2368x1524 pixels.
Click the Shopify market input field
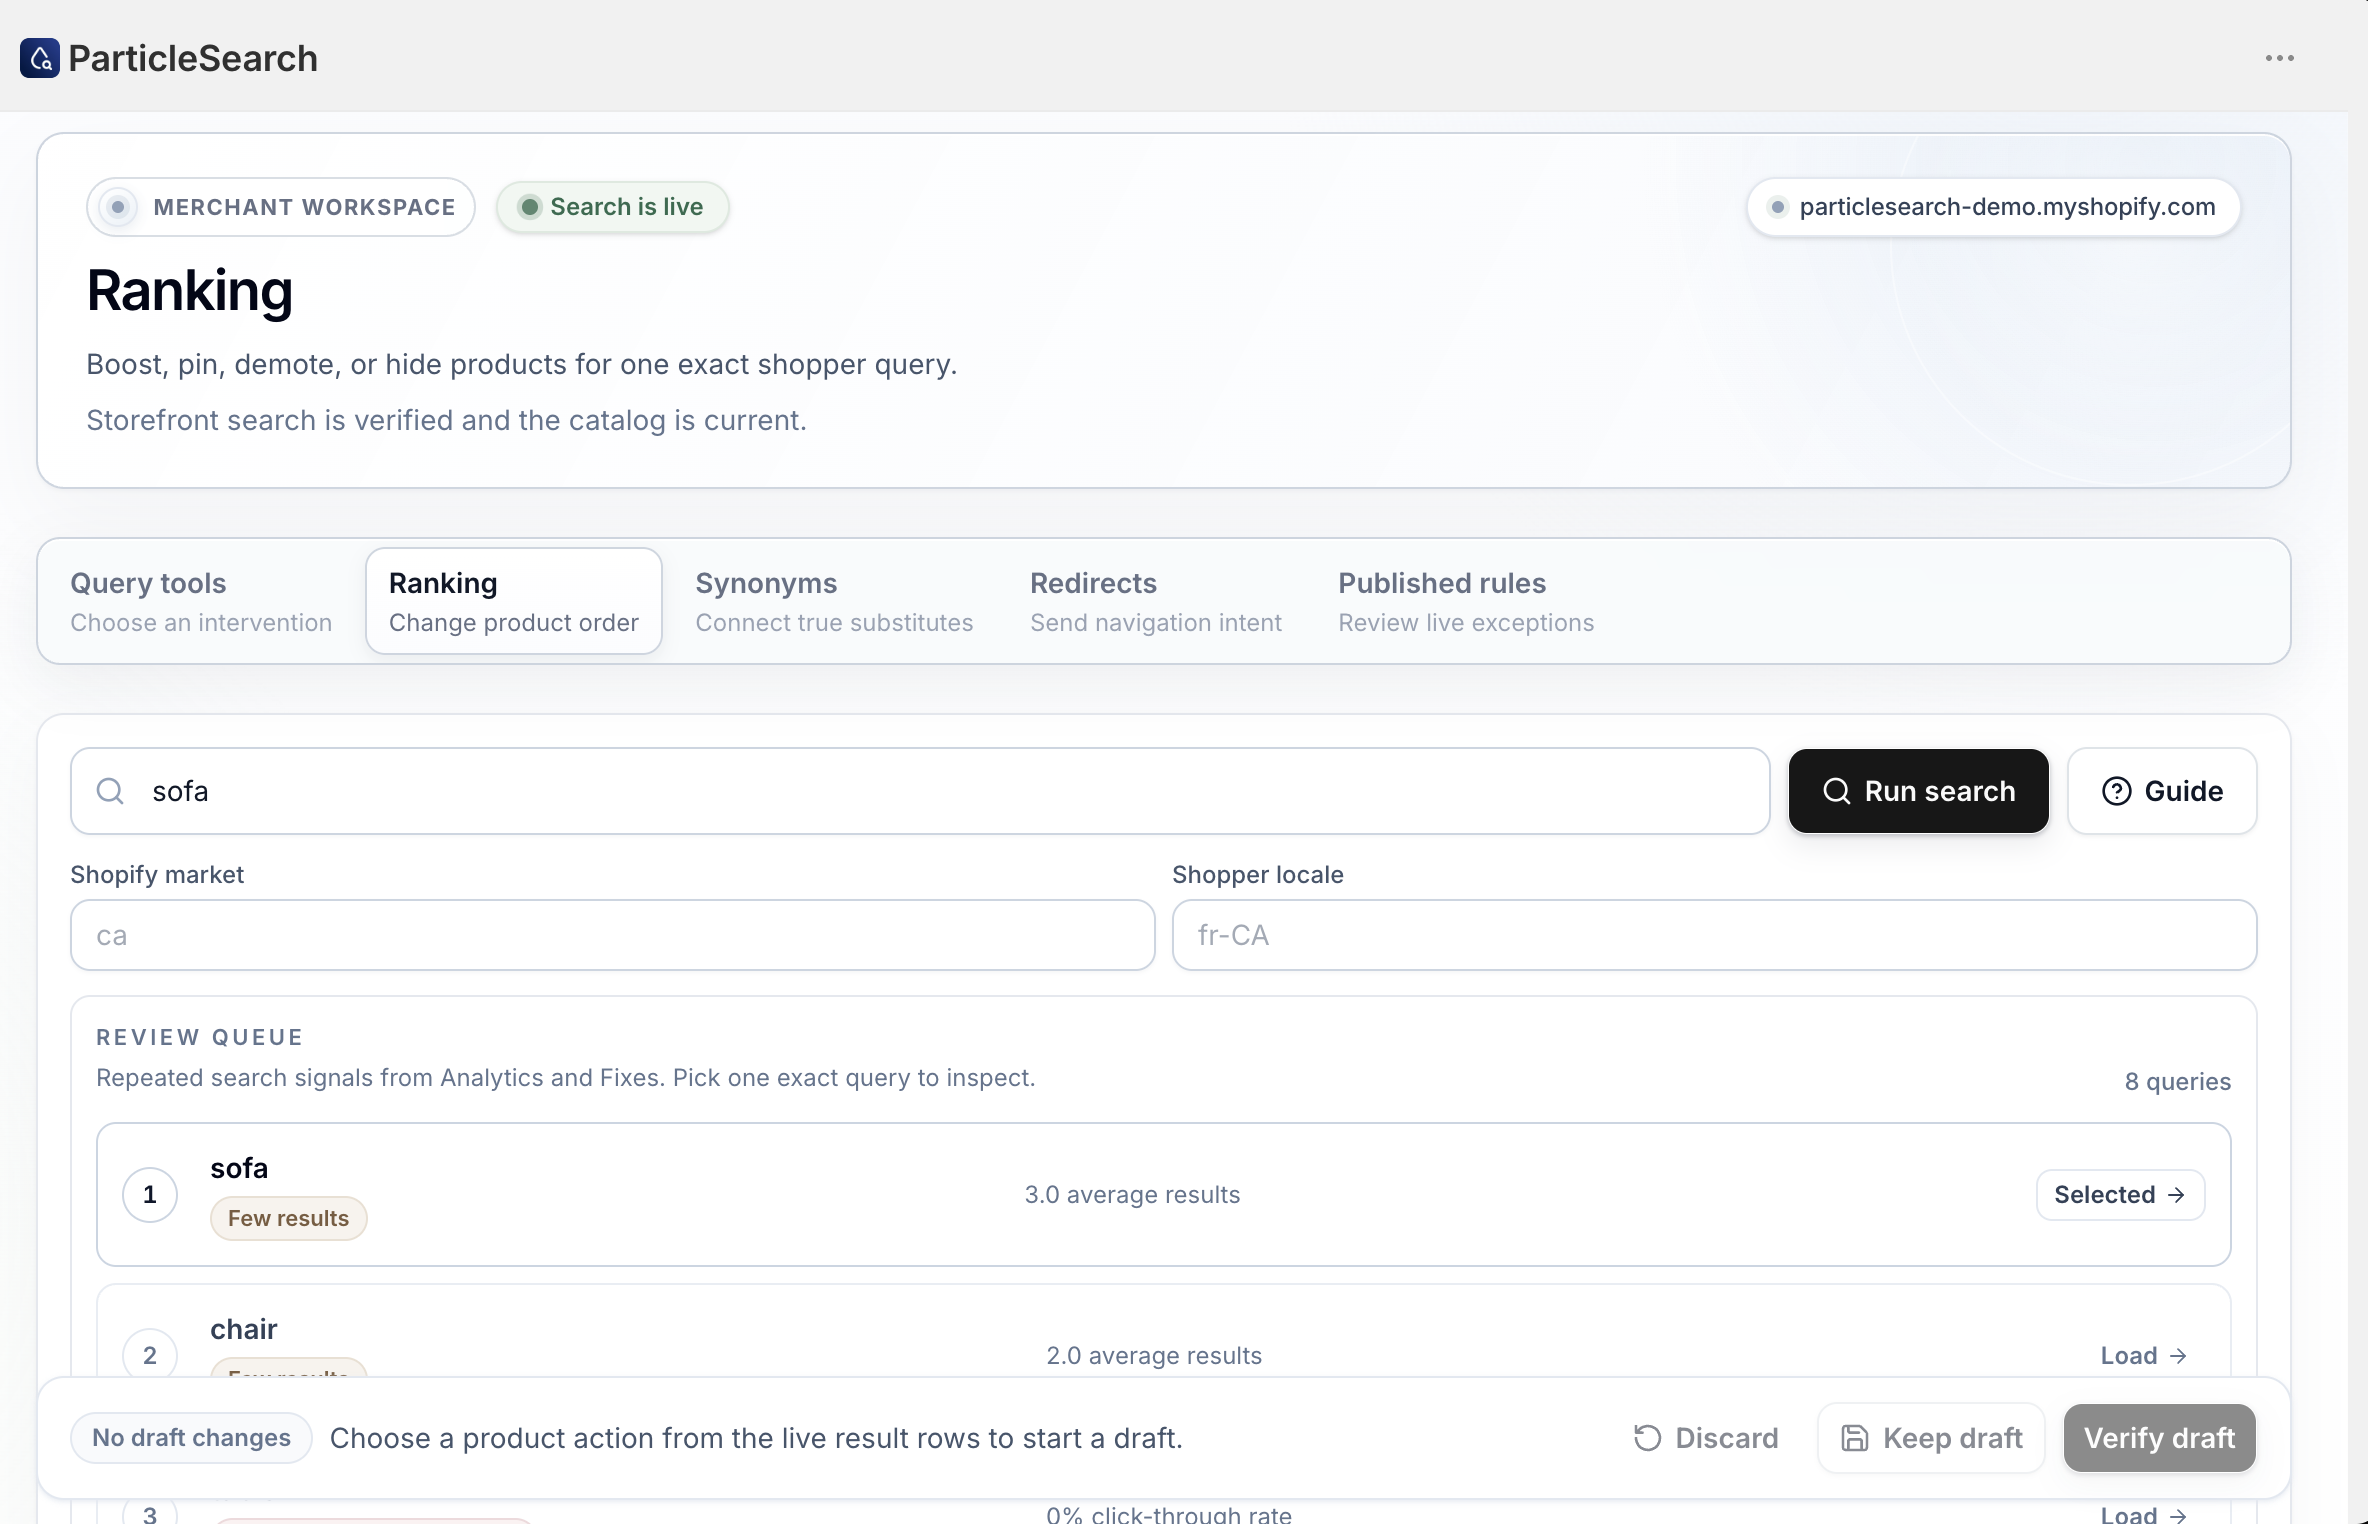tap(613, 935)
